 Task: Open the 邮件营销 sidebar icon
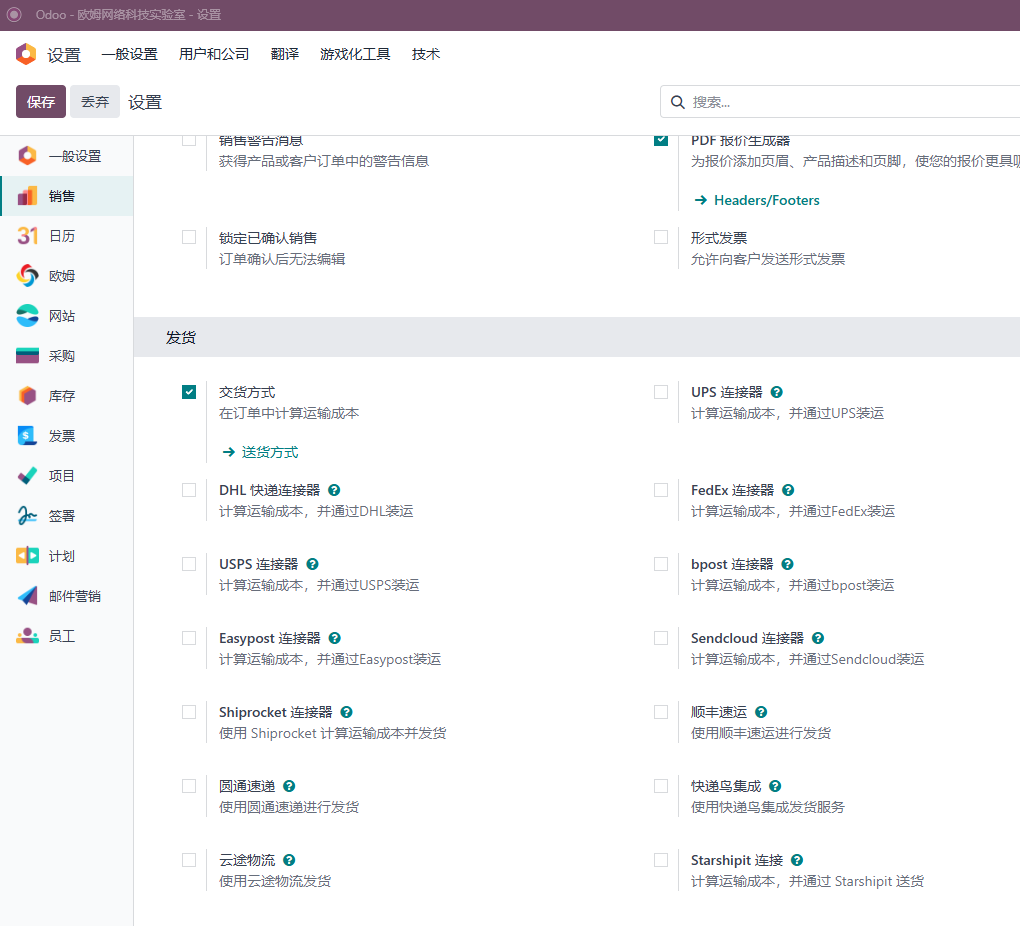click(27, 596)
